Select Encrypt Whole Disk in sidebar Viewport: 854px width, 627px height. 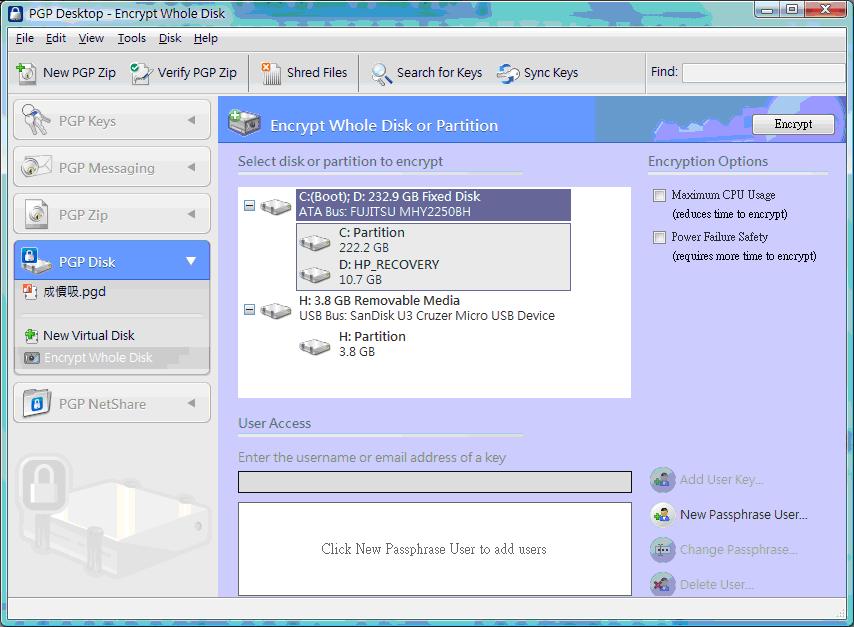pyautogui.click(x=97, y=358)
